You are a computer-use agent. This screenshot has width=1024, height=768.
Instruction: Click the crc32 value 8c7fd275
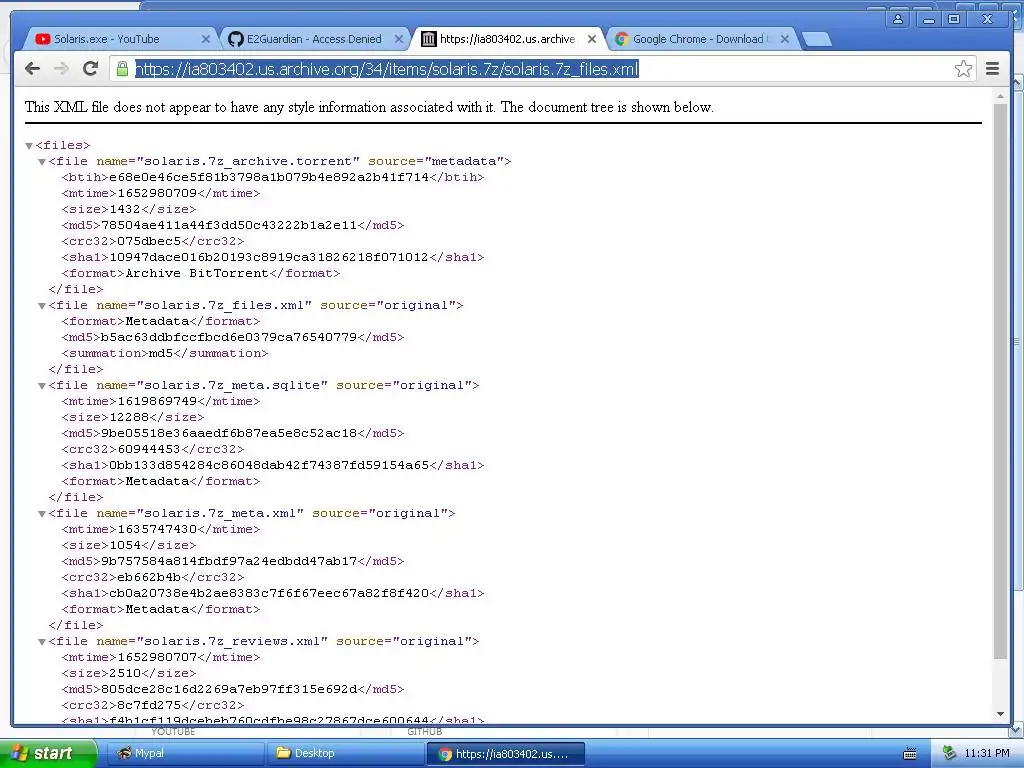[x=149, y=705]
